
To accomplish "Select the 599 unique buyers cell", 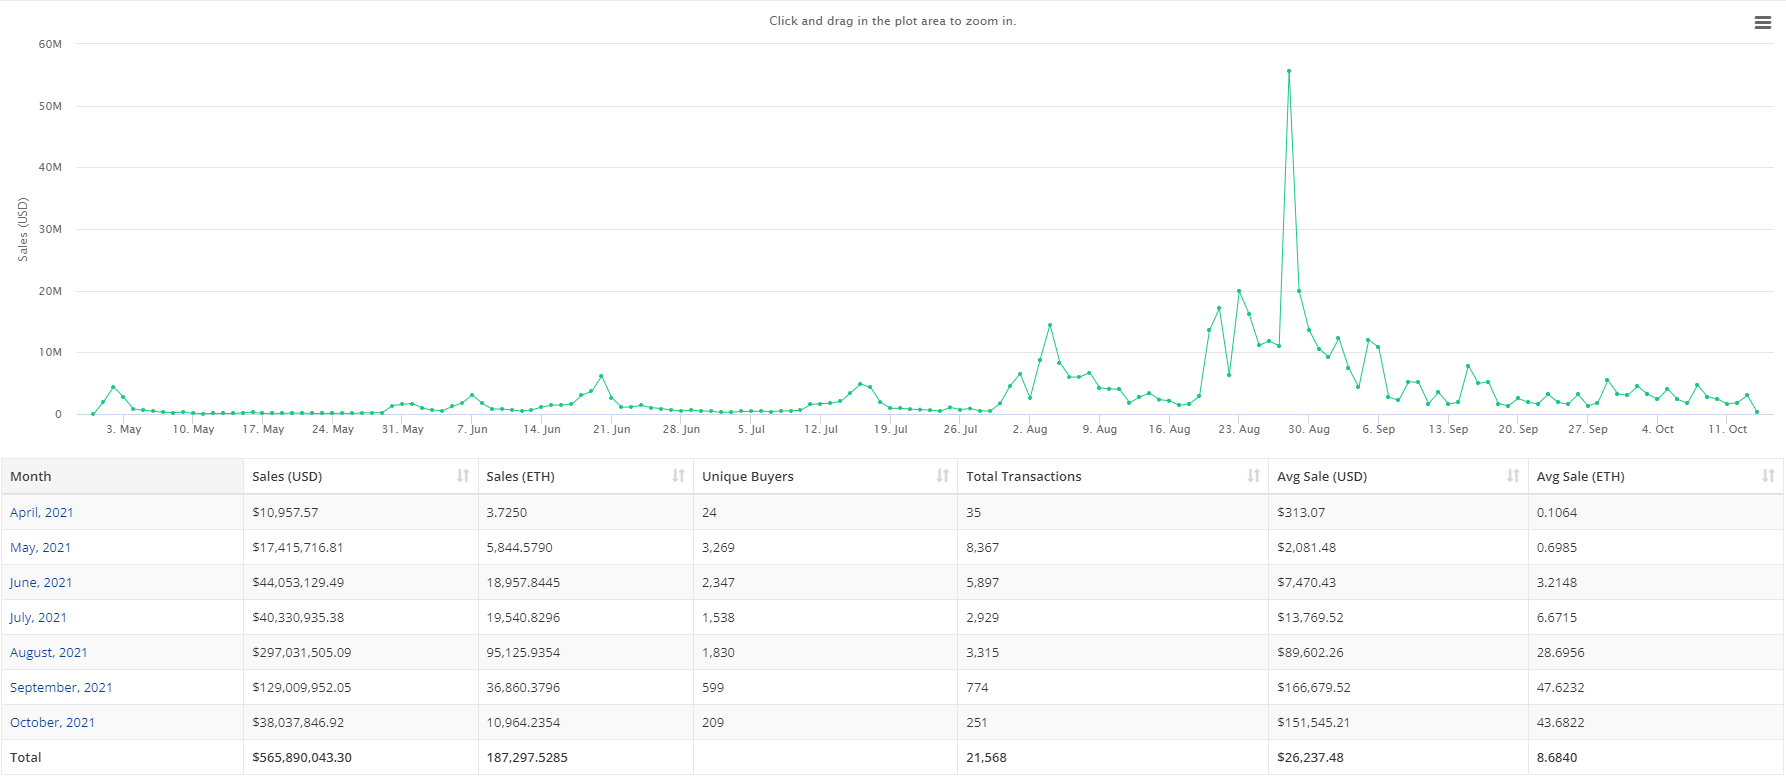I will click(x=825, y=687).
